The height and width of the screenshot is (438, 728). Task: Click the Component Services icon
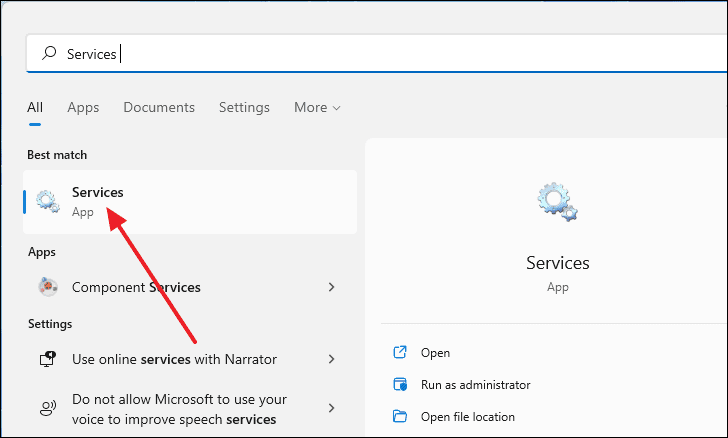tap(48, 287)
